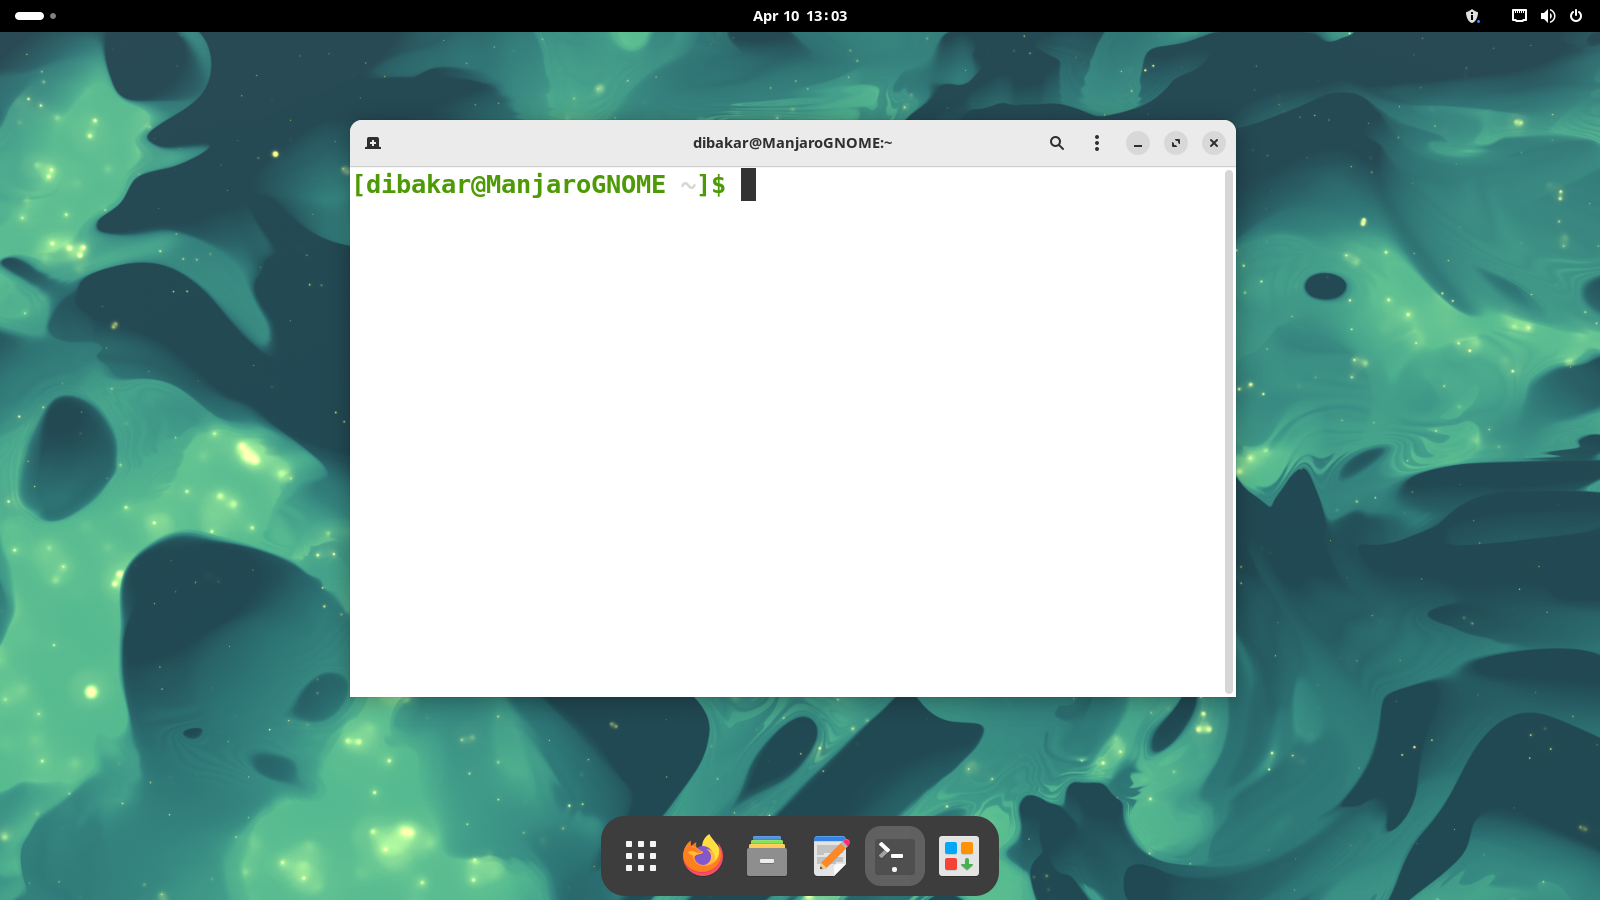Show all applications grid in dock
The image size is (1600, 900).
point(641,856)
